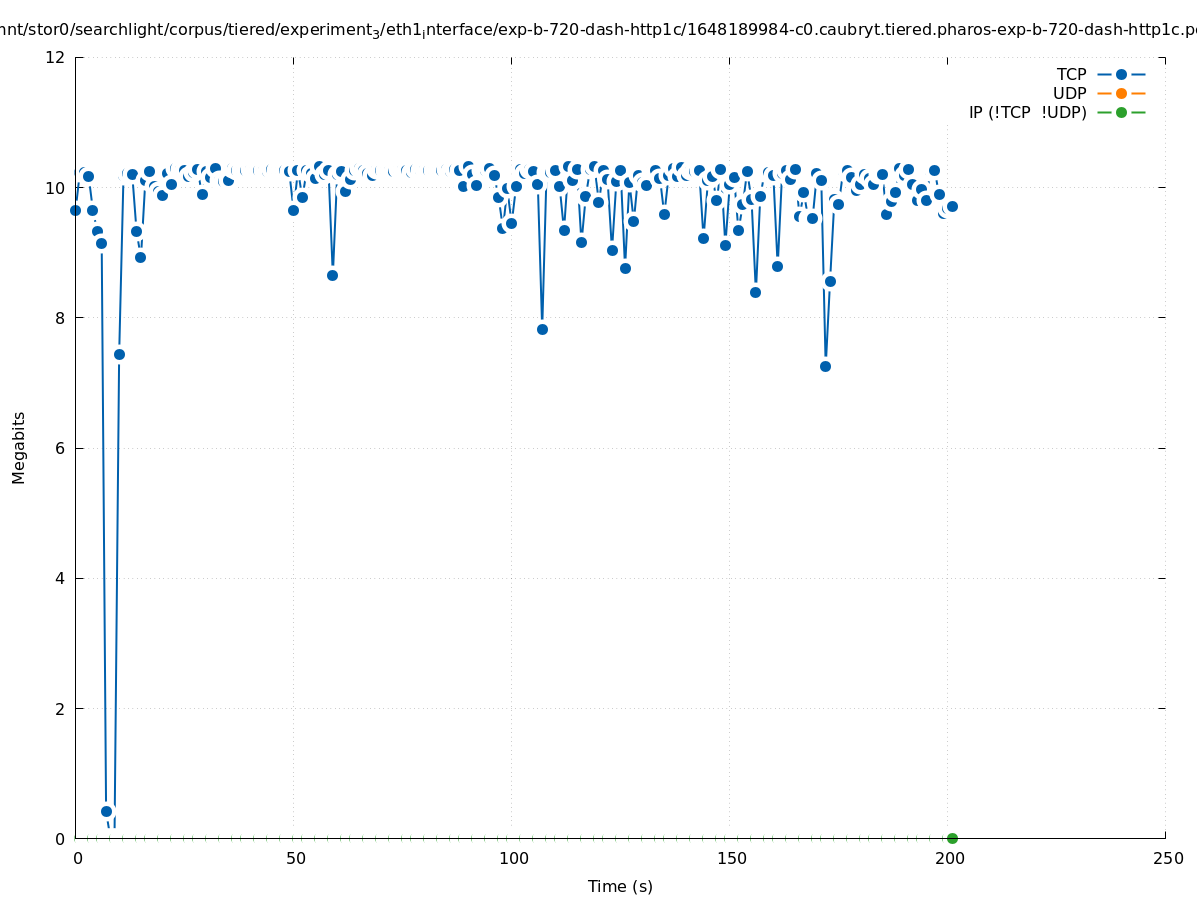Image resolution: width=1197 pixels, height=900 pixels.
Task: Click the 12 tick label on y-axis
Action: [x=56, y=57]
